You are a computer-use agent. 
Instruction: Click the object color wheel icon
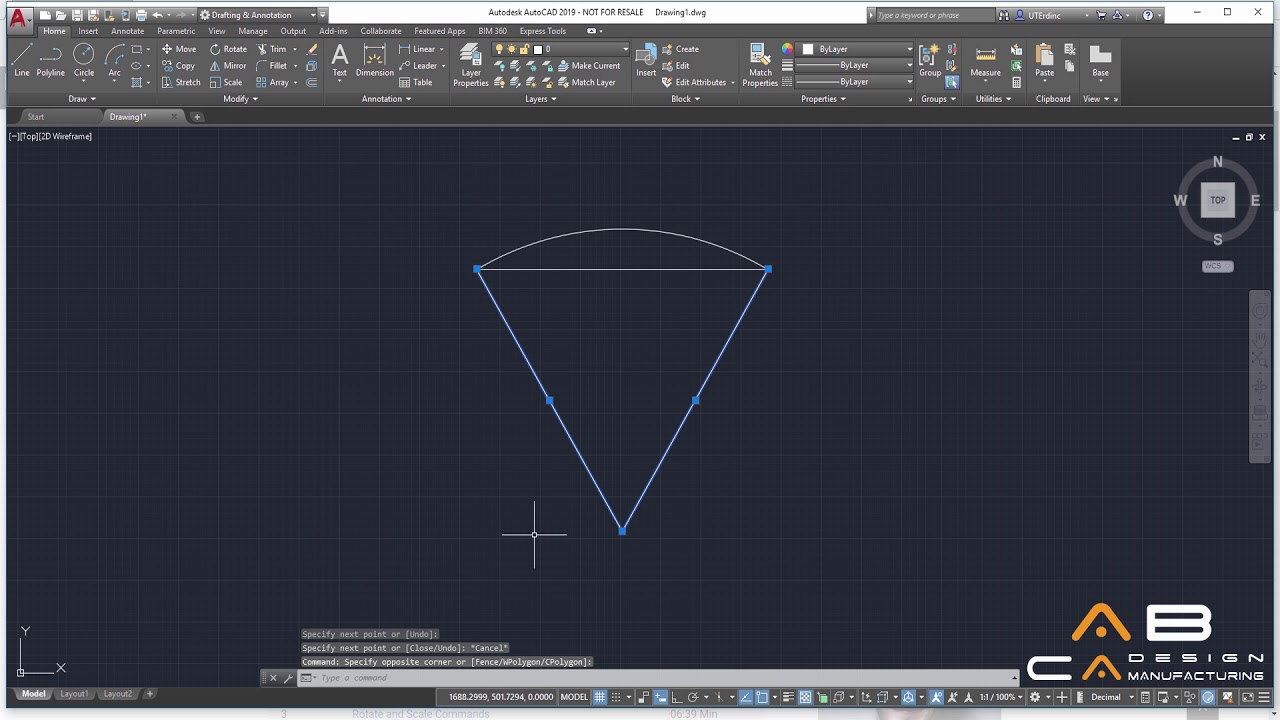tap(787, 49)
